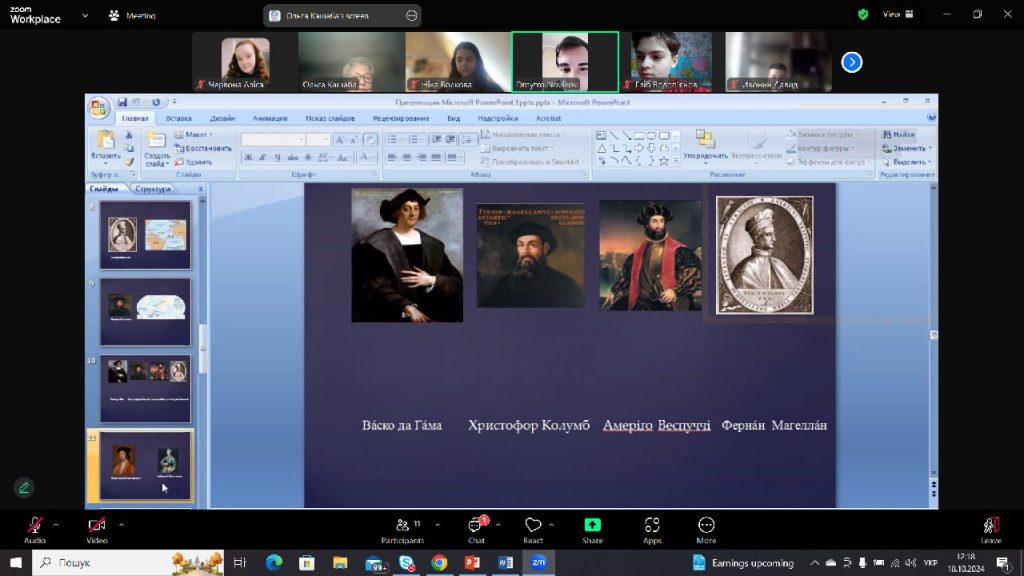Click the Найти find button
Screen dimensions: 1024x576
(899, 135)
